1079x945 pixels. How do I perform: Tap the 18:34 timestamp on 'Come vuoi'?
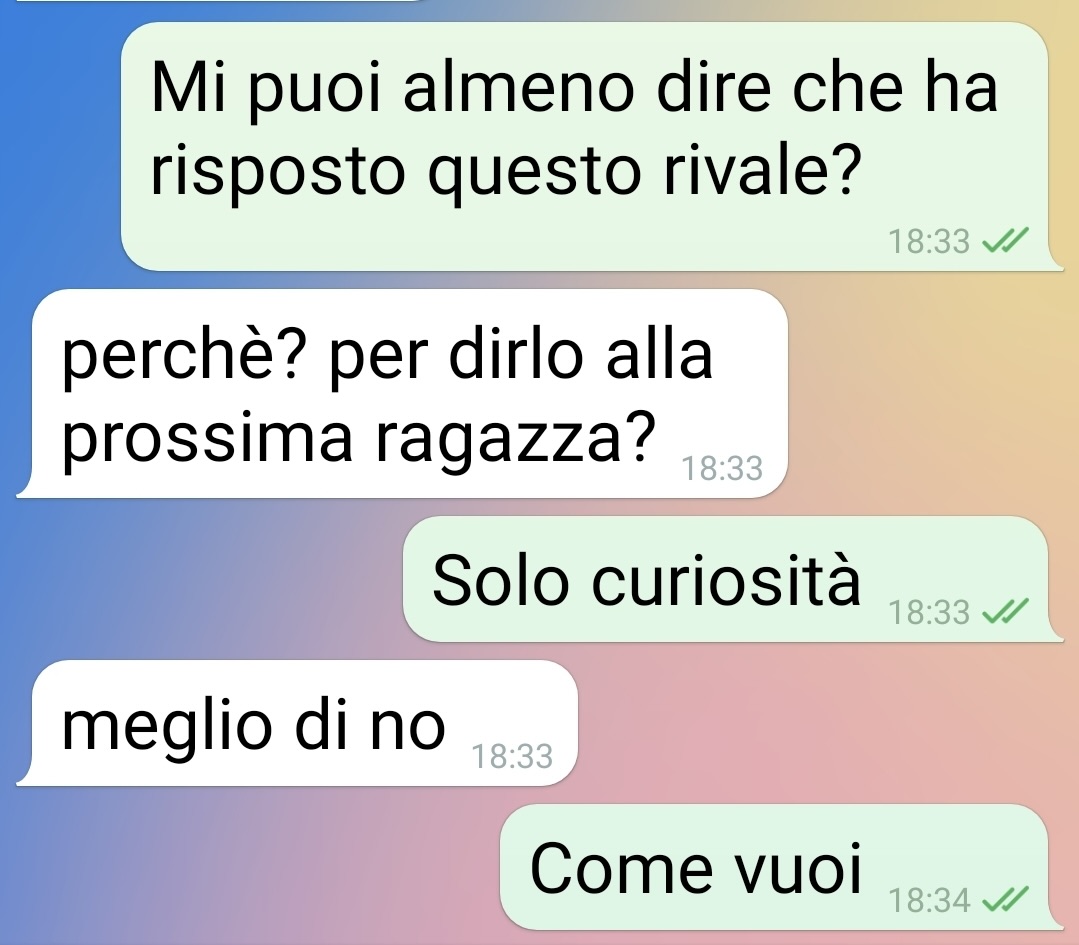929,900
